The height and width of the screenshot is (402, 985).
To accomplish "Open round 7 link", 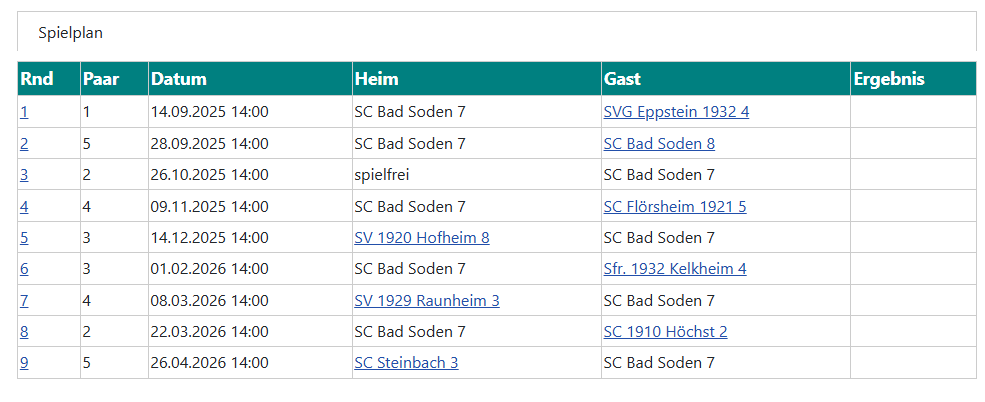I will tap(24, 301).
